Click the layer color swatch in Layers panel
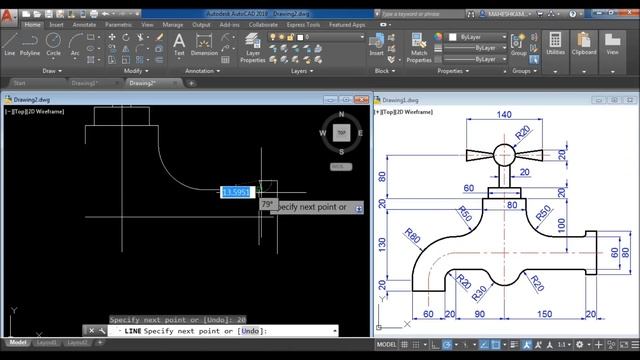 tap(300, 37)
